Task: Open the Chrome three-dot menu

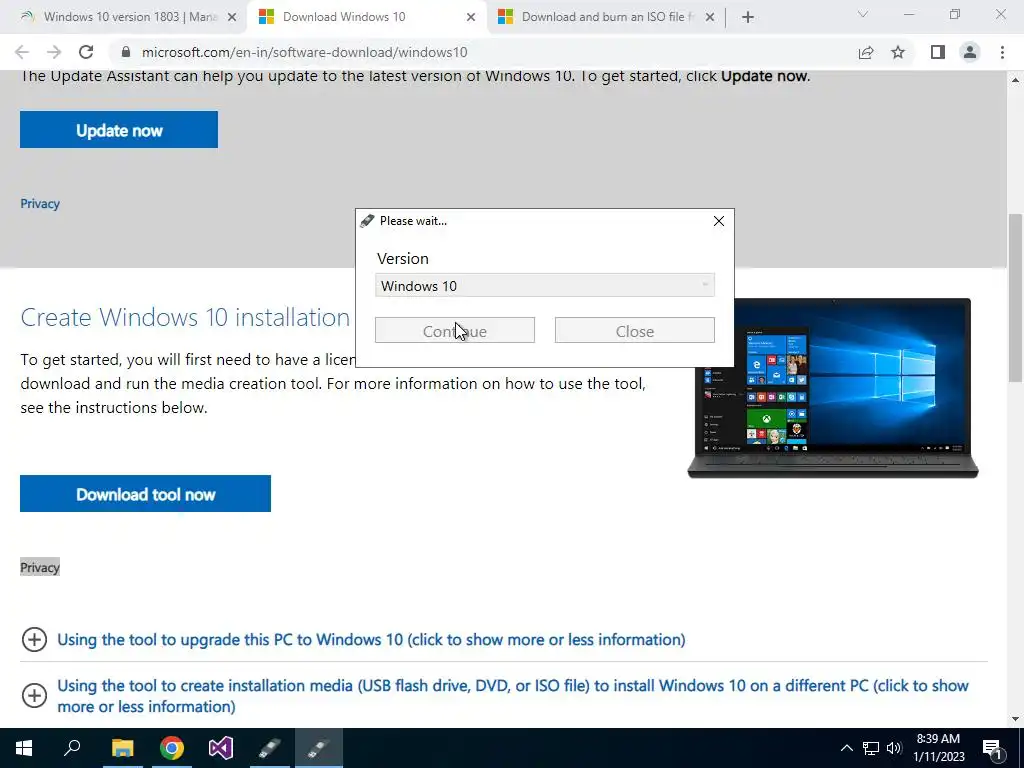Action: 1002,52
